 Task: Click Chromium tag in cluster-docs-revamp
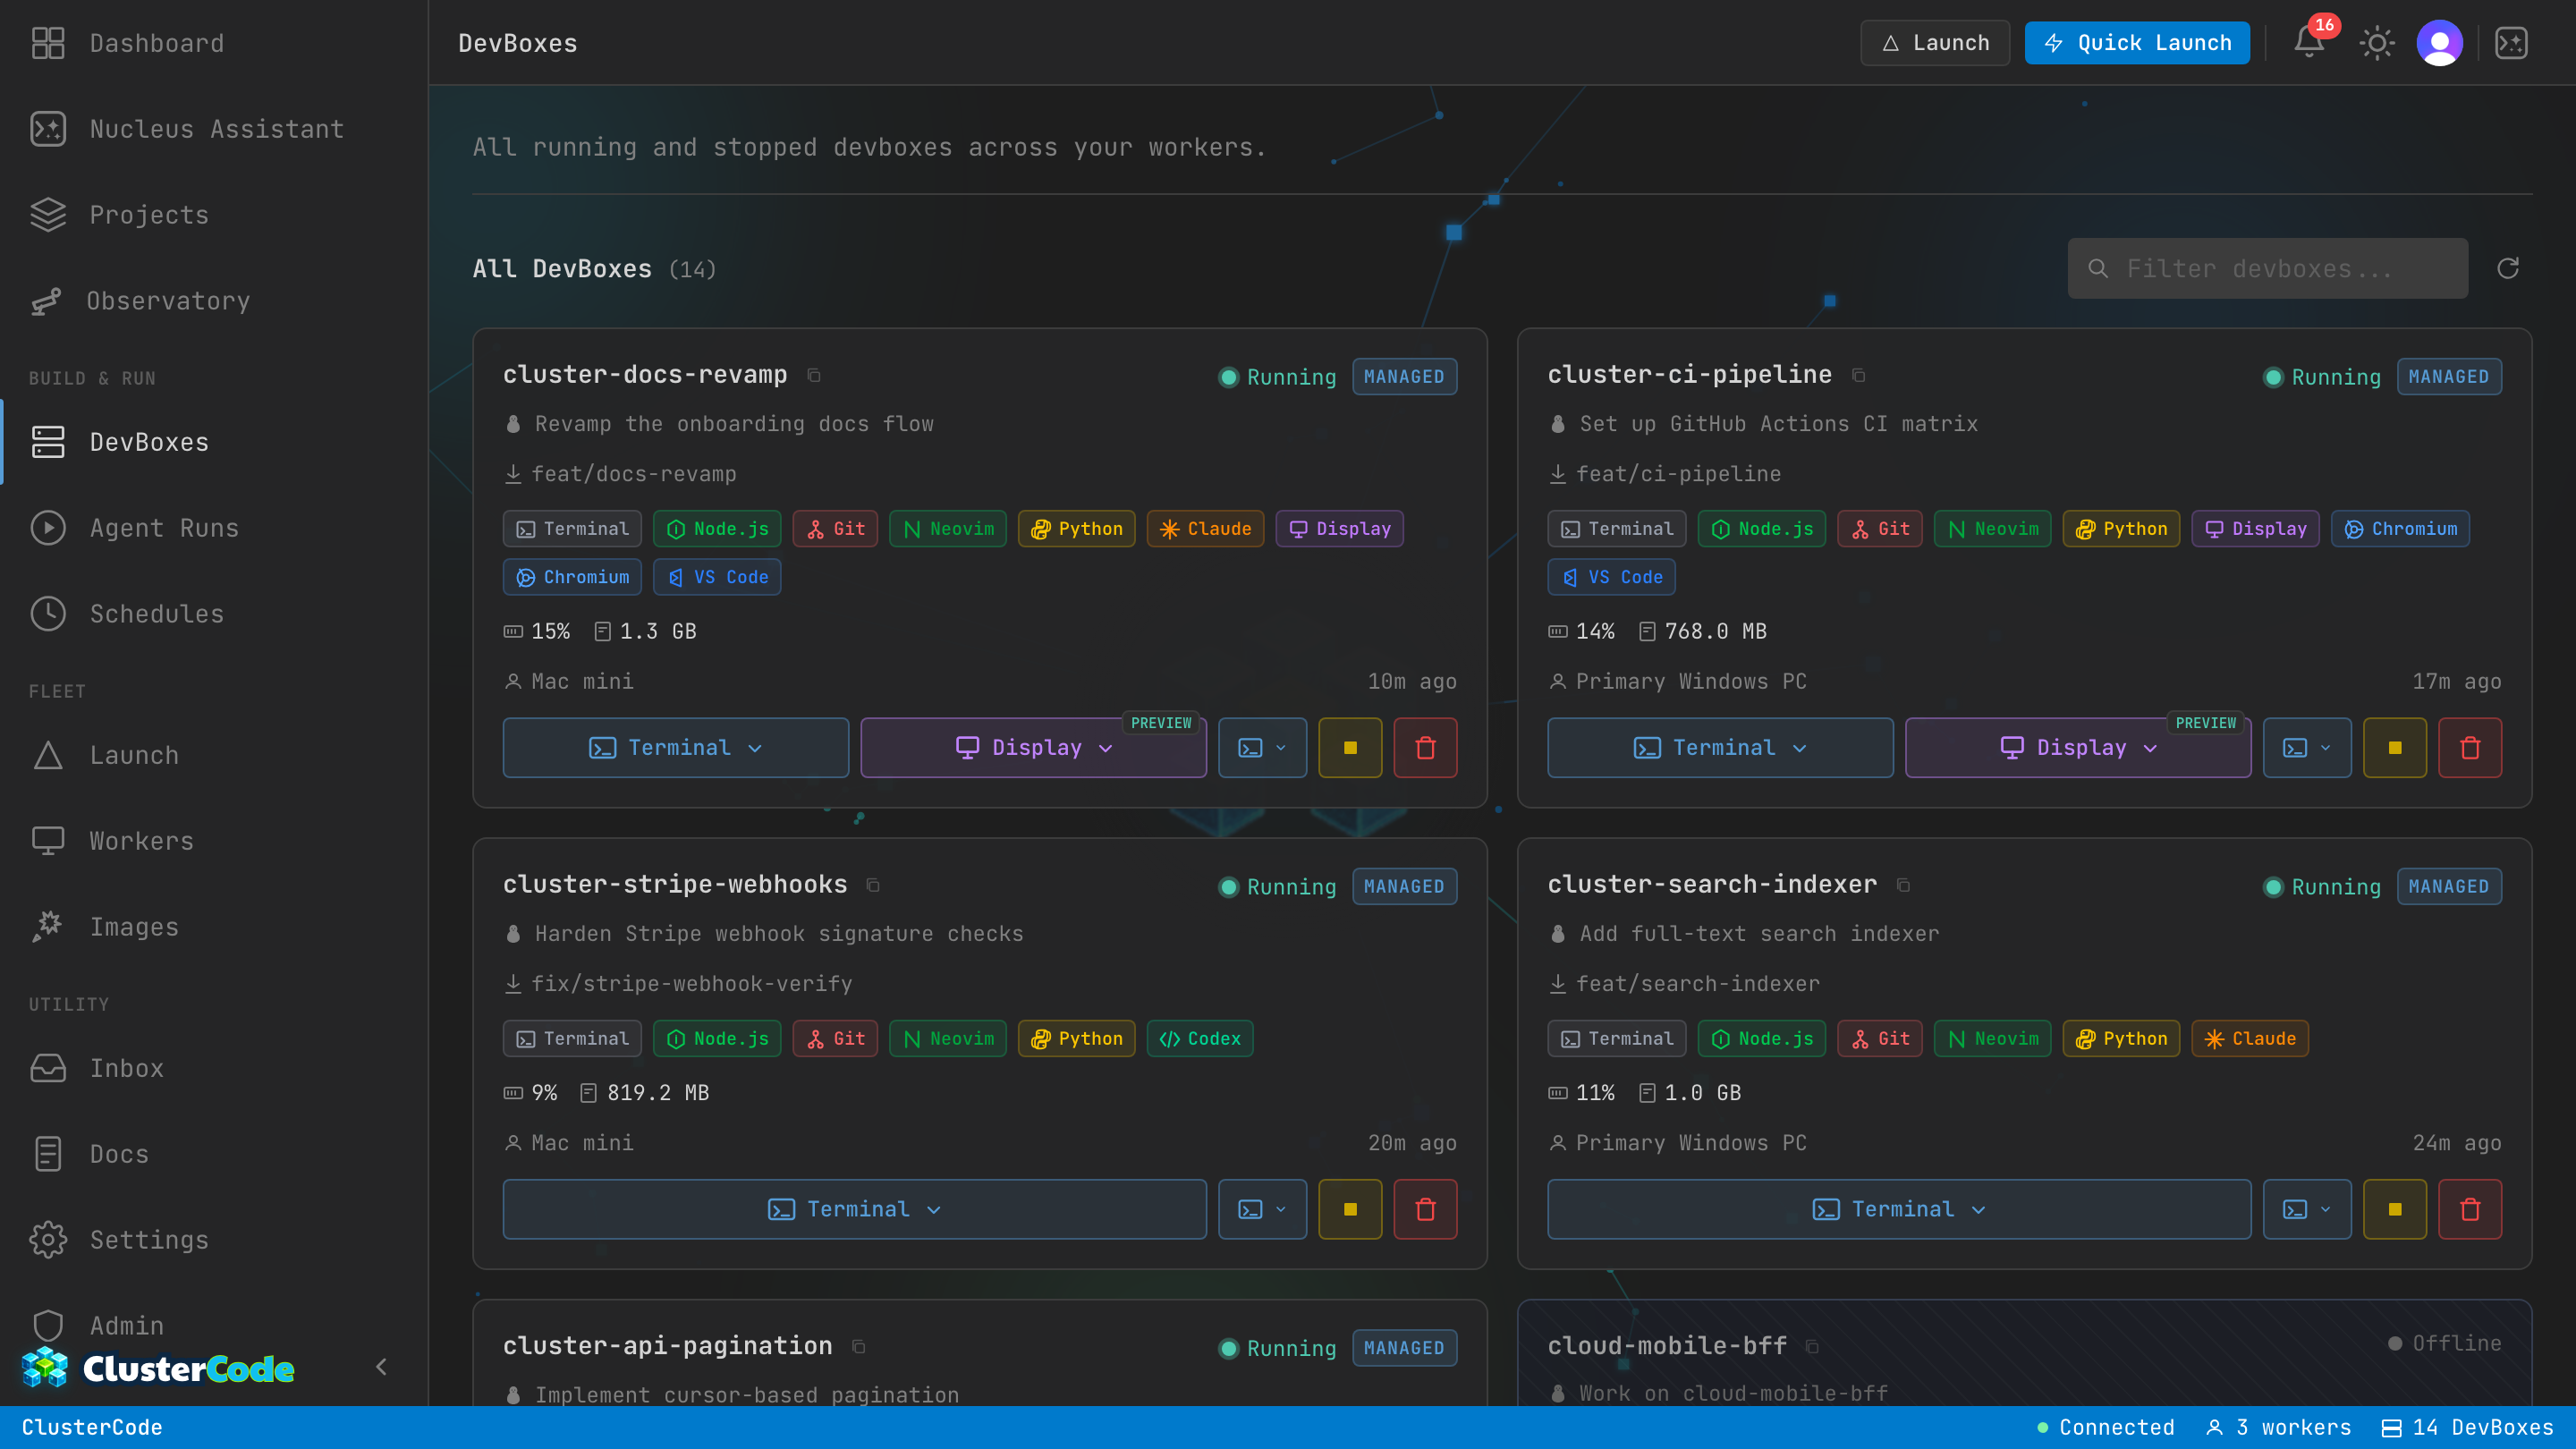coord(572,577)
